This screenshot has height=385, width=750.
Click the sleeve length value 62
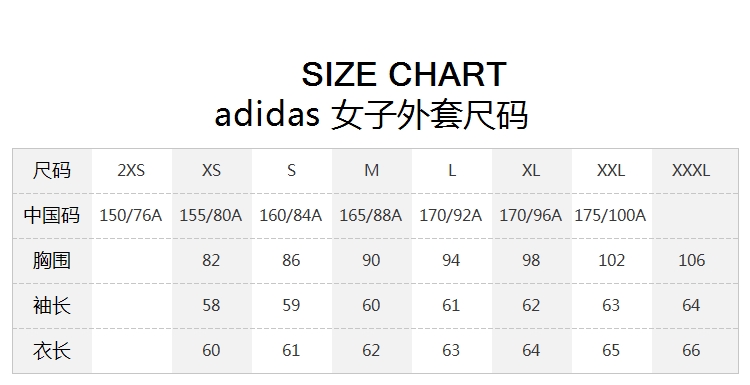click(531, 305)
